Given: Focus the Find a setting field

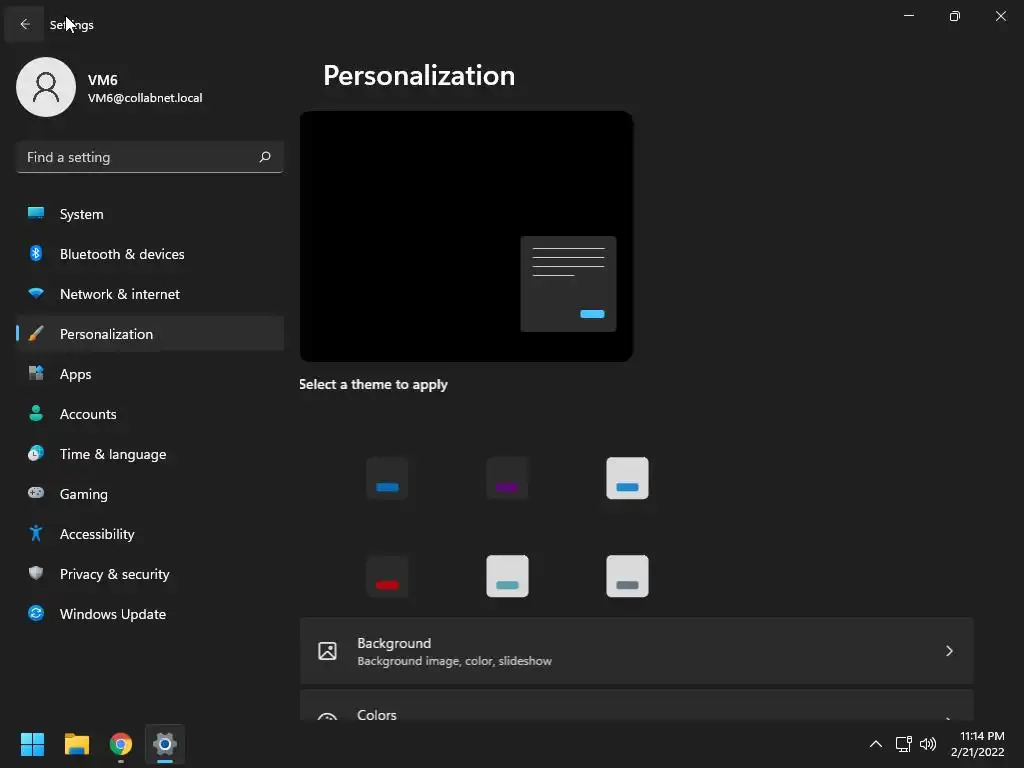Looking at the screenshot, I should click(150, 157).
